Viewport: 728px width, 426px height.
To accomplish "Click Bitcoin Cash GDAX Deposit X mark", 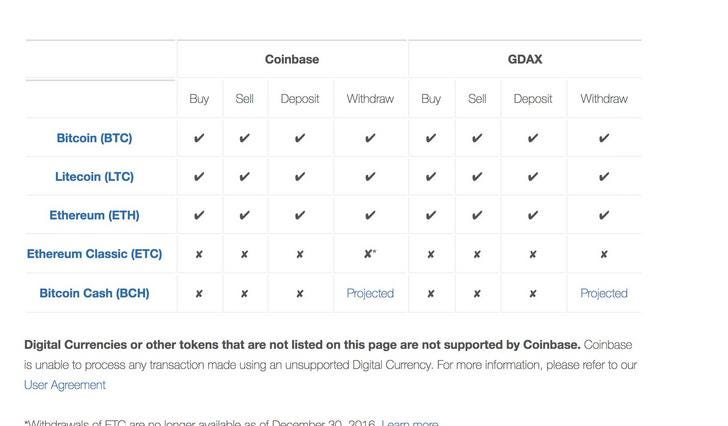I will point(533,293).
